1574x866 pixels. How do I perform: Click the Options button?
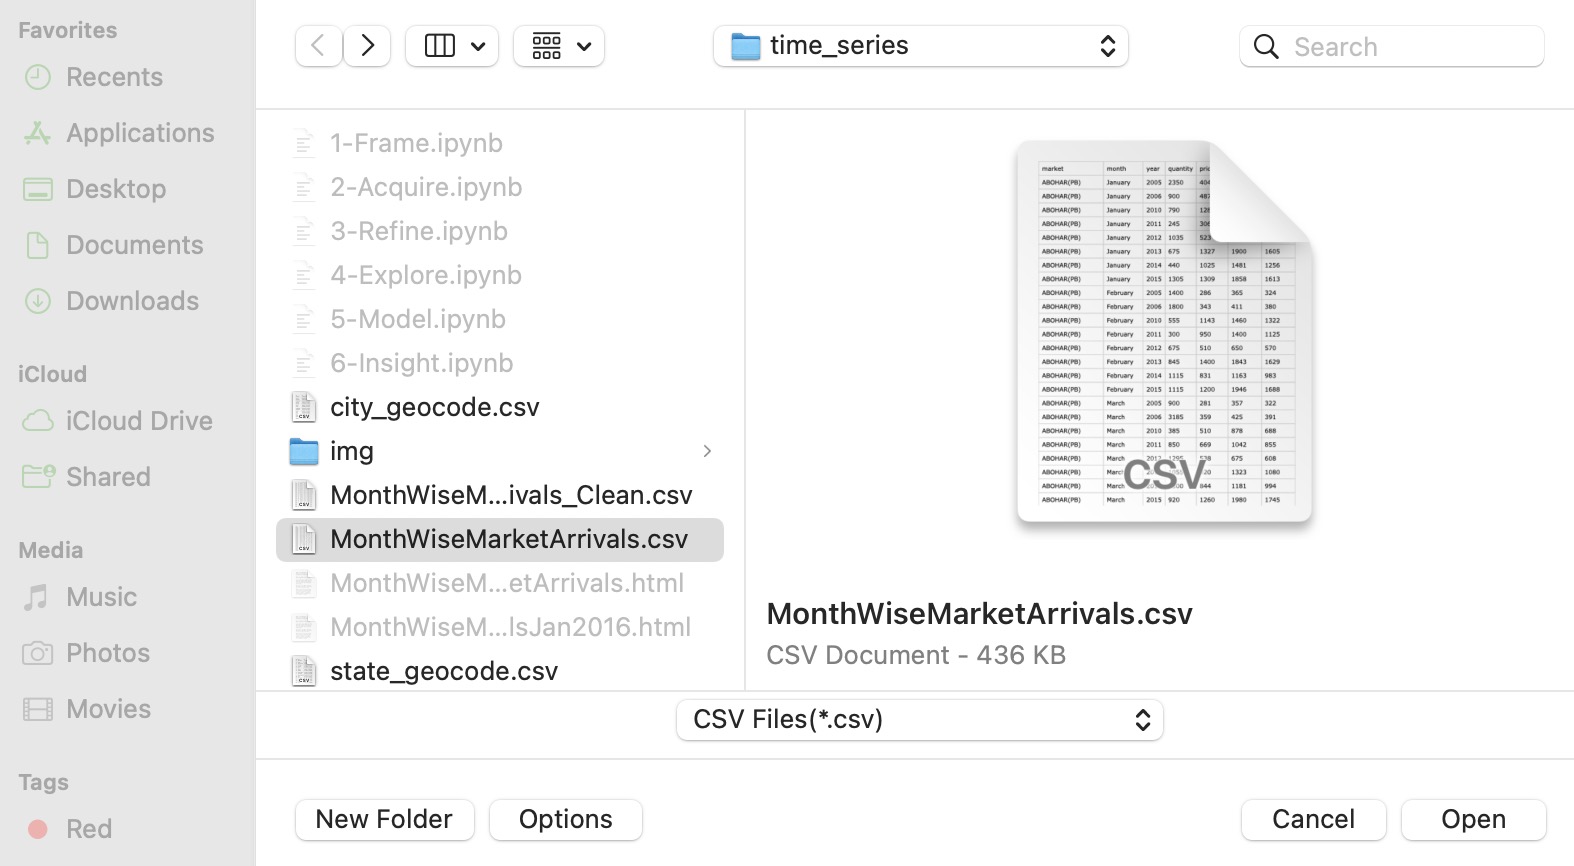point(566,819)
